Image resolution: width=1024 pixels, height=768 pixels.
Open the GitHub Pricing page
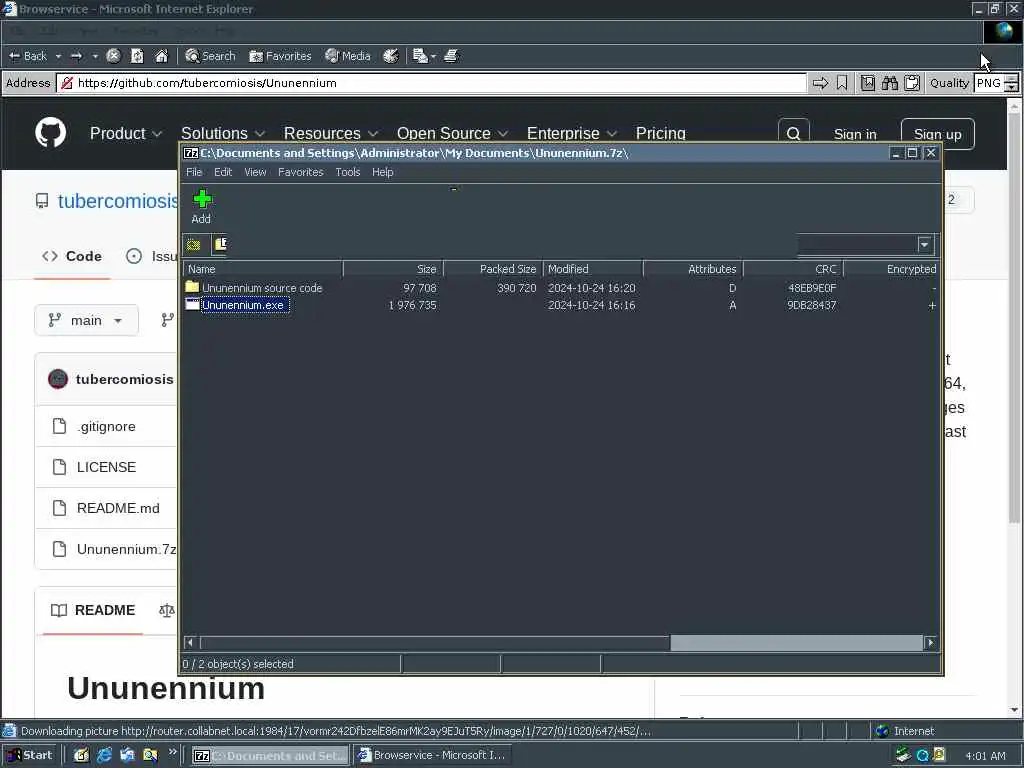pyautogui.click(x=660, y=133)
